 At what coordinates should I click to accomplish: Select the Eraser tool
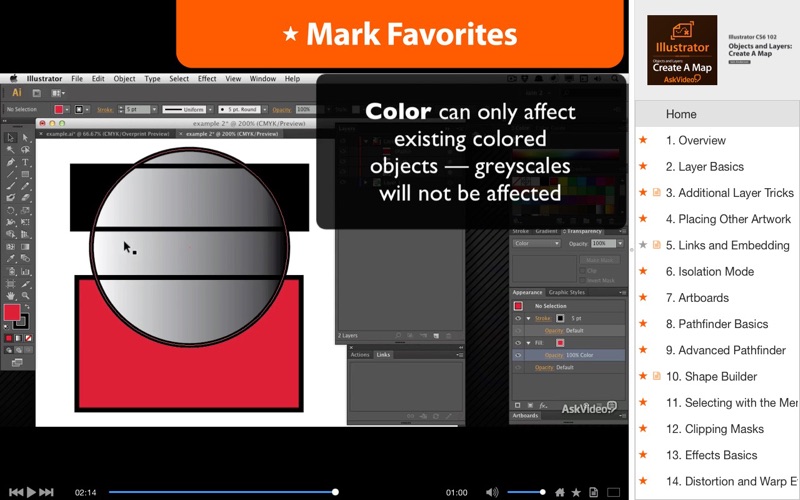tap(25, 198)
